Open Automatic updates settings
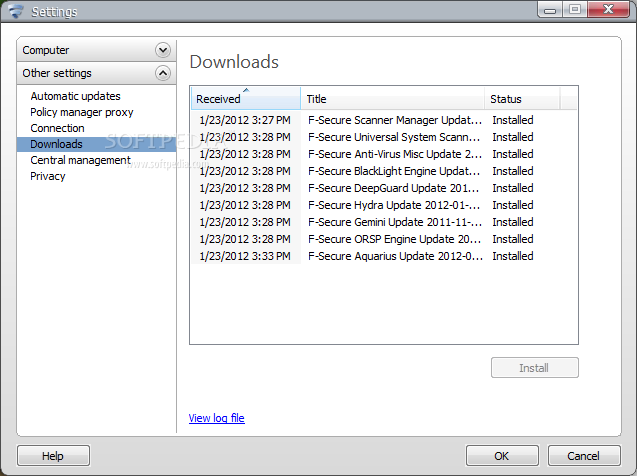Screen dimensions: 637x476 tap(76, 96)
